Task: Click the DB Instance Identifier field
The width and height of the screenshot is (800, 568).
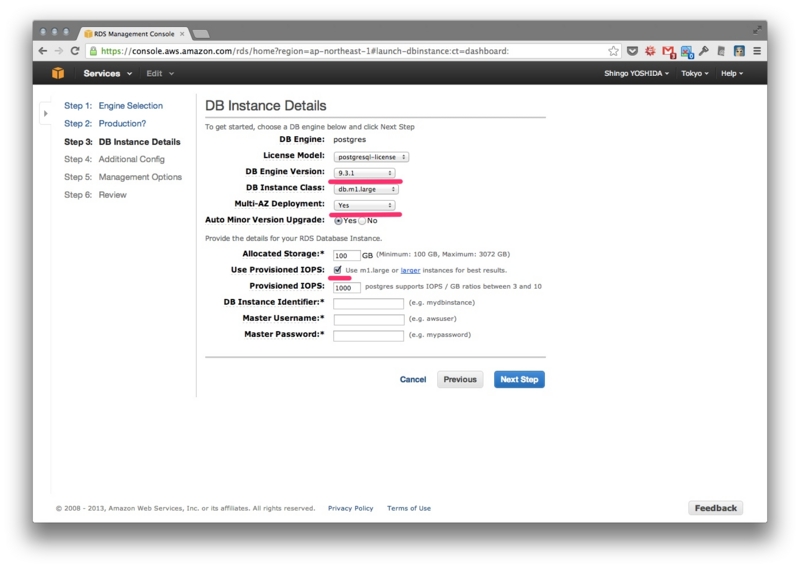Action: click(x=368, y=303)
